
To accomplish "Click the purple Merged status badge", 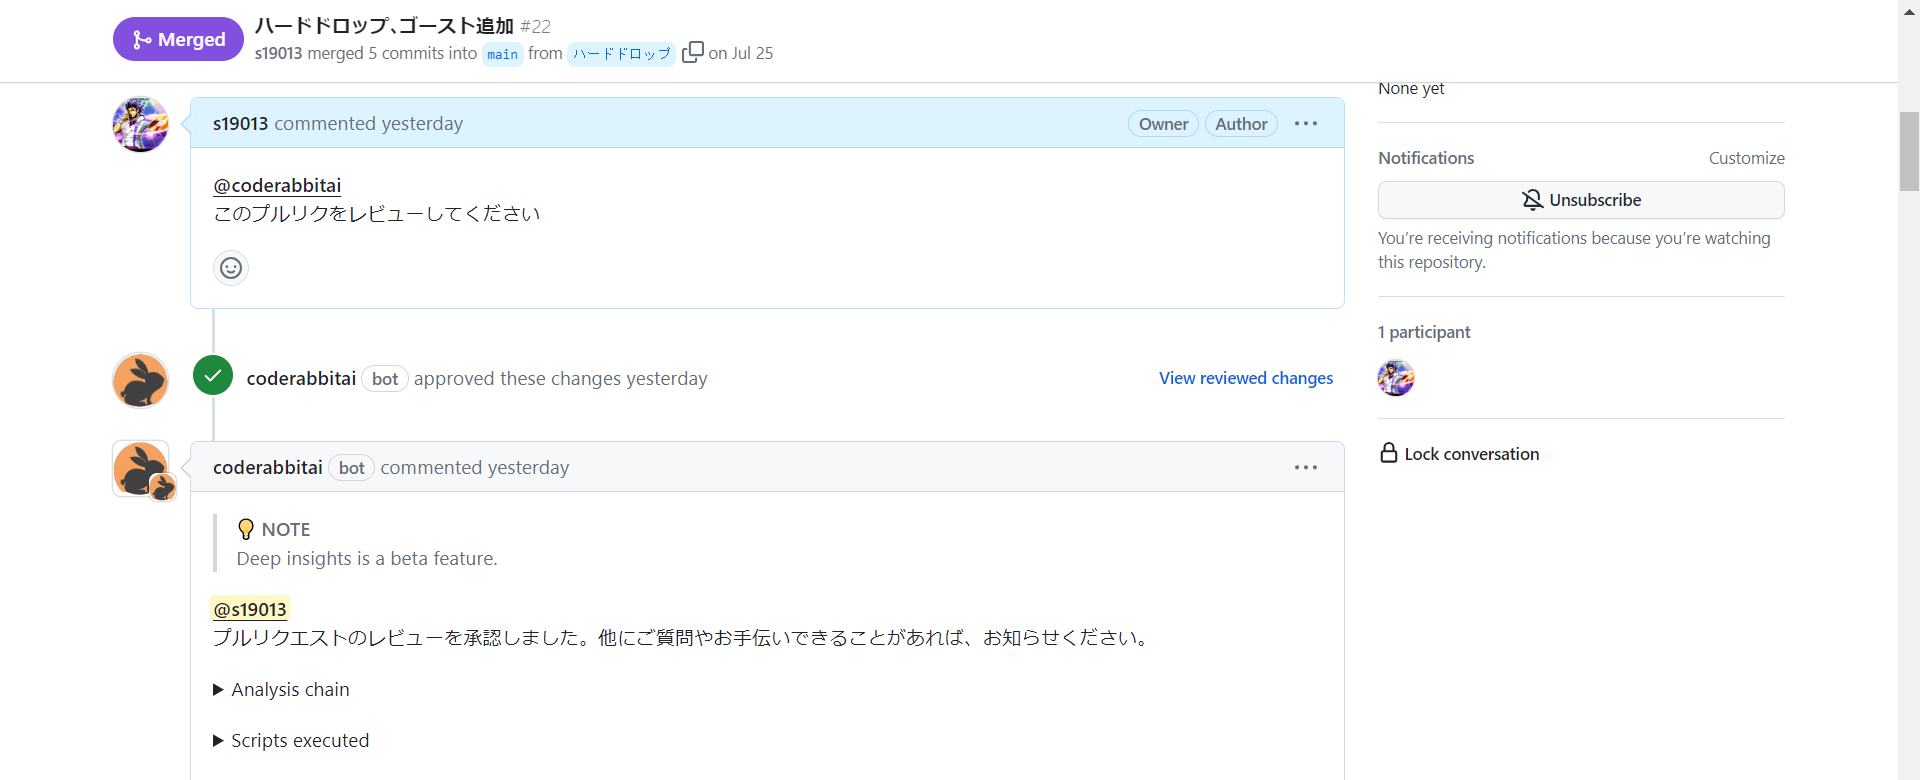I will (x=178, y=39).
